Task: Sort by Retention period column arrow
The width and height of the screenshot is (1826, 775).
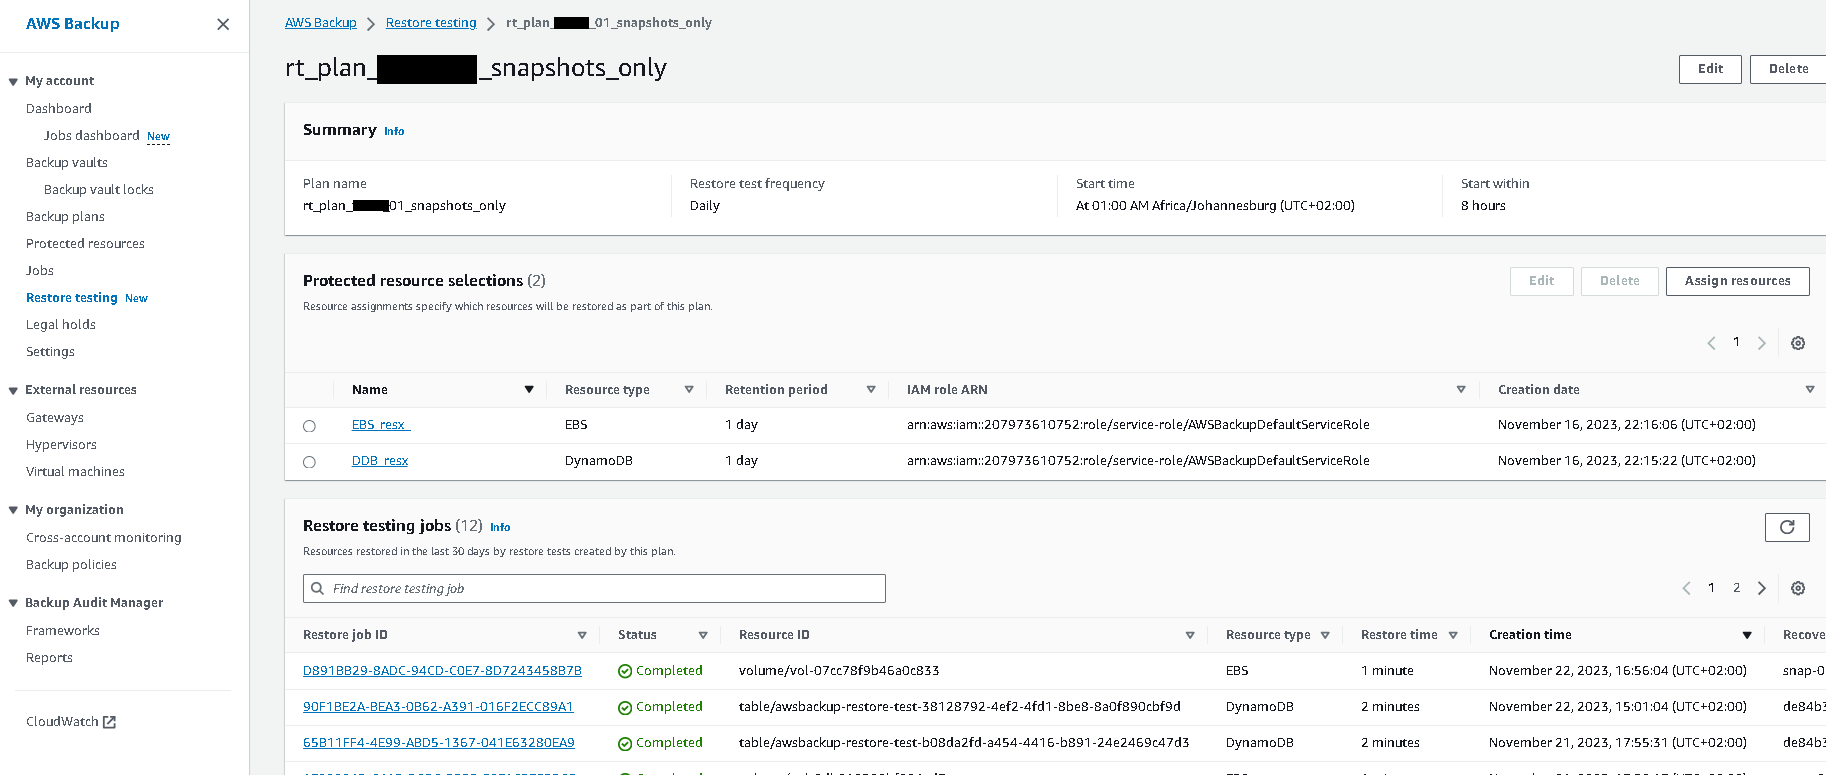Action: [871, 390]
